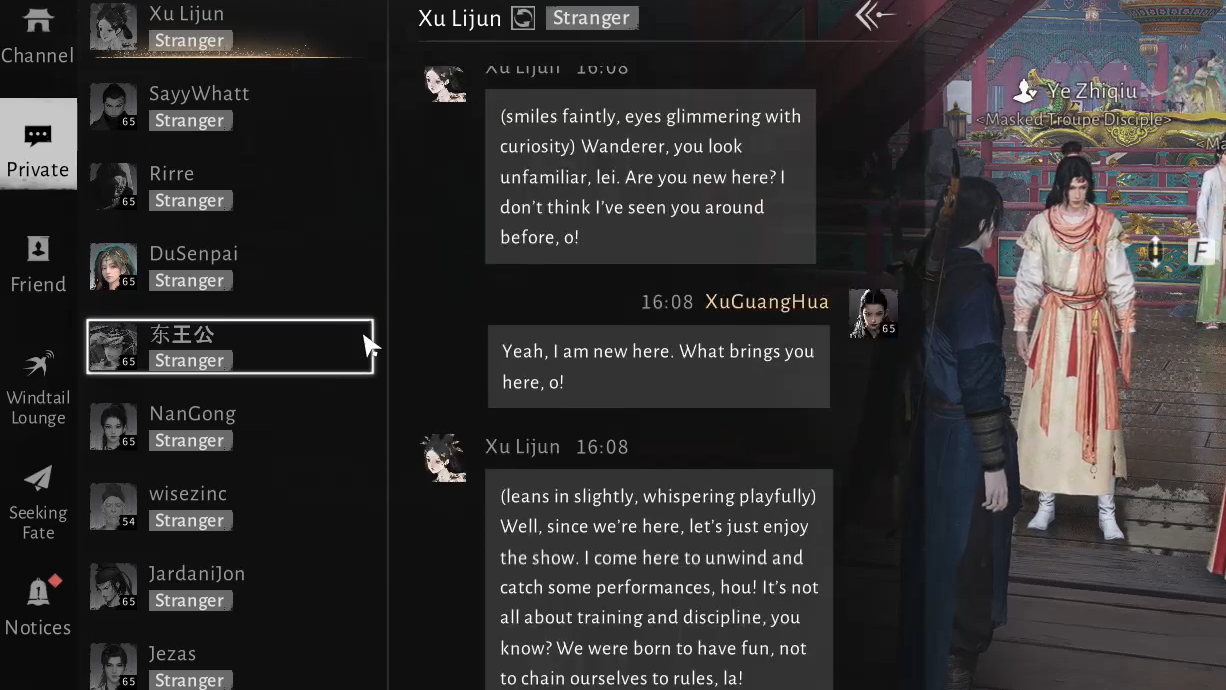Select the Rirre chat entry
Screen dimensions: 1226x690
(231, 186)
